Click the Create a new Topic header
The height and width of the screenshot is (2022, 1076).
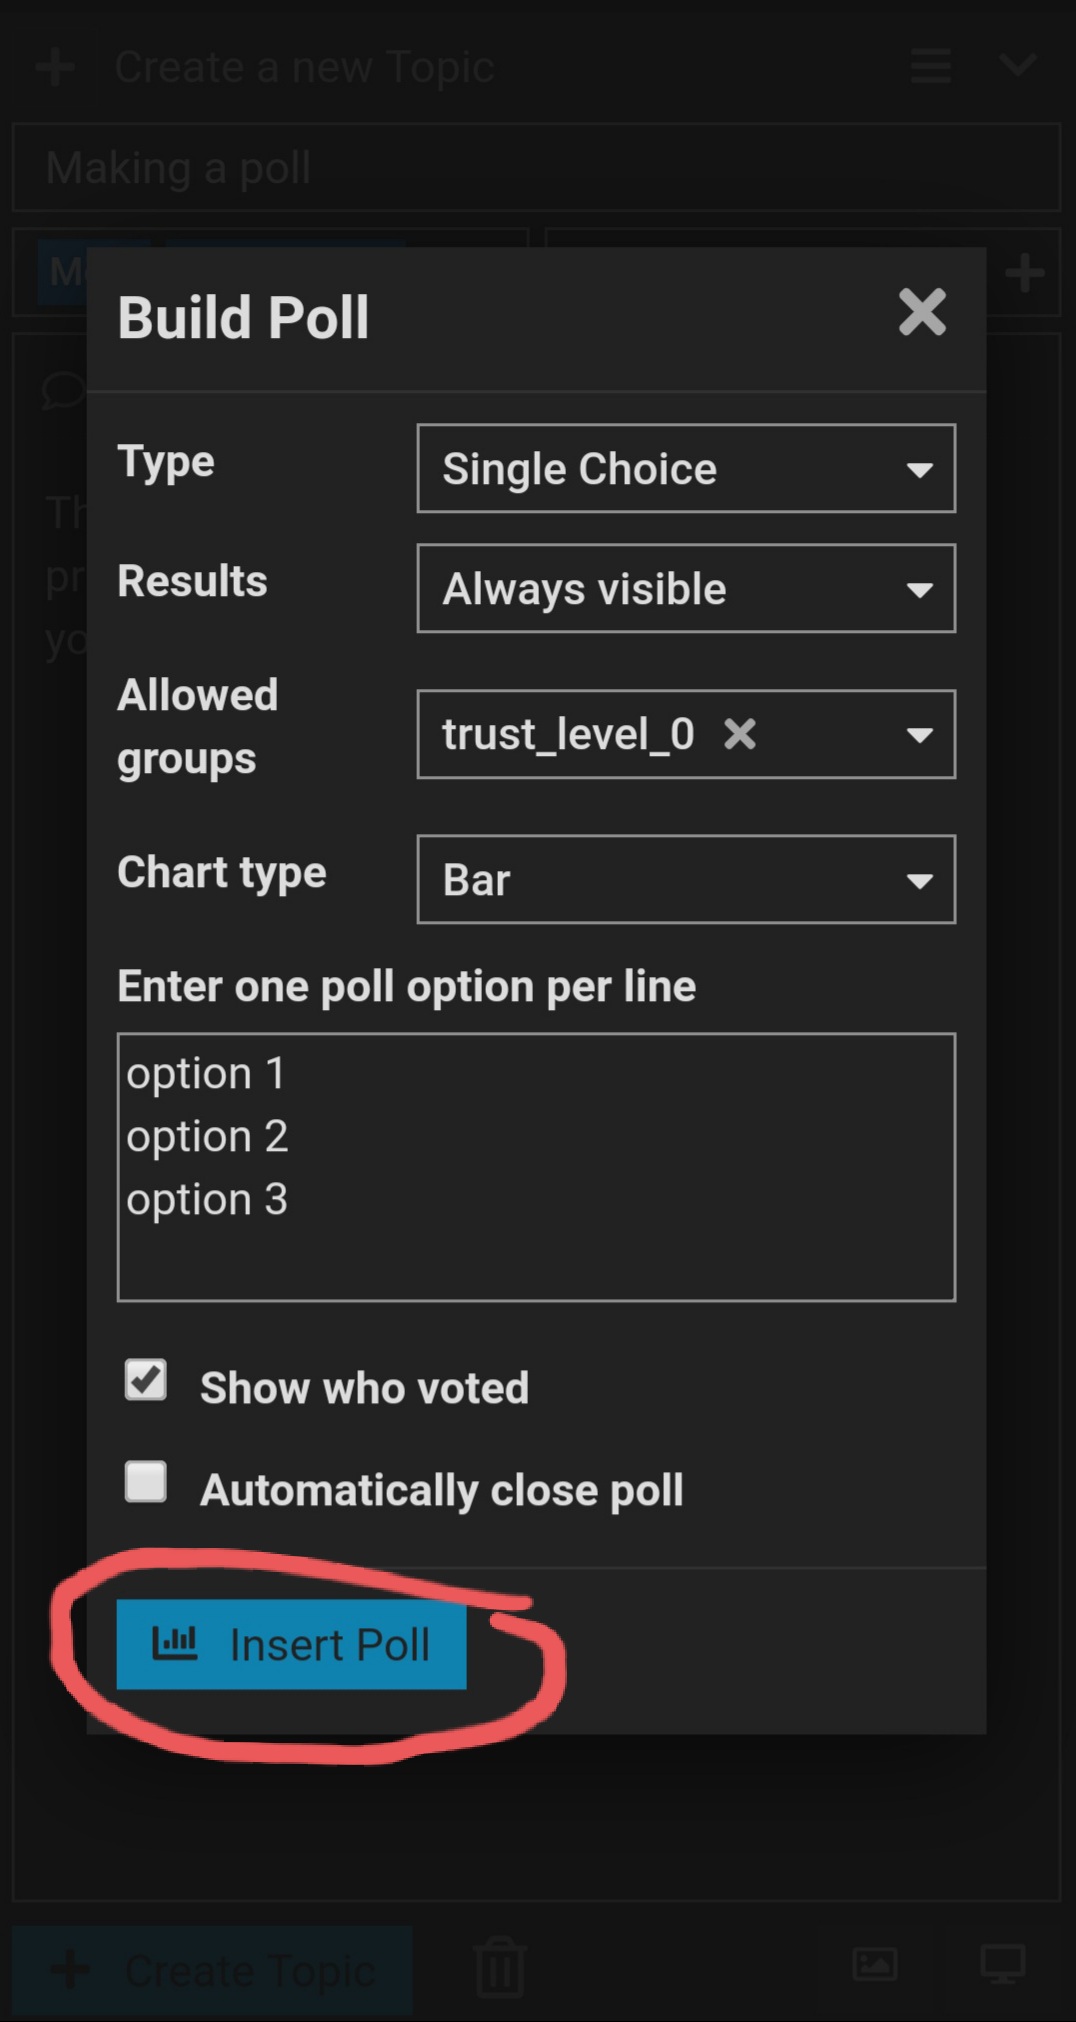pos(304,67)
